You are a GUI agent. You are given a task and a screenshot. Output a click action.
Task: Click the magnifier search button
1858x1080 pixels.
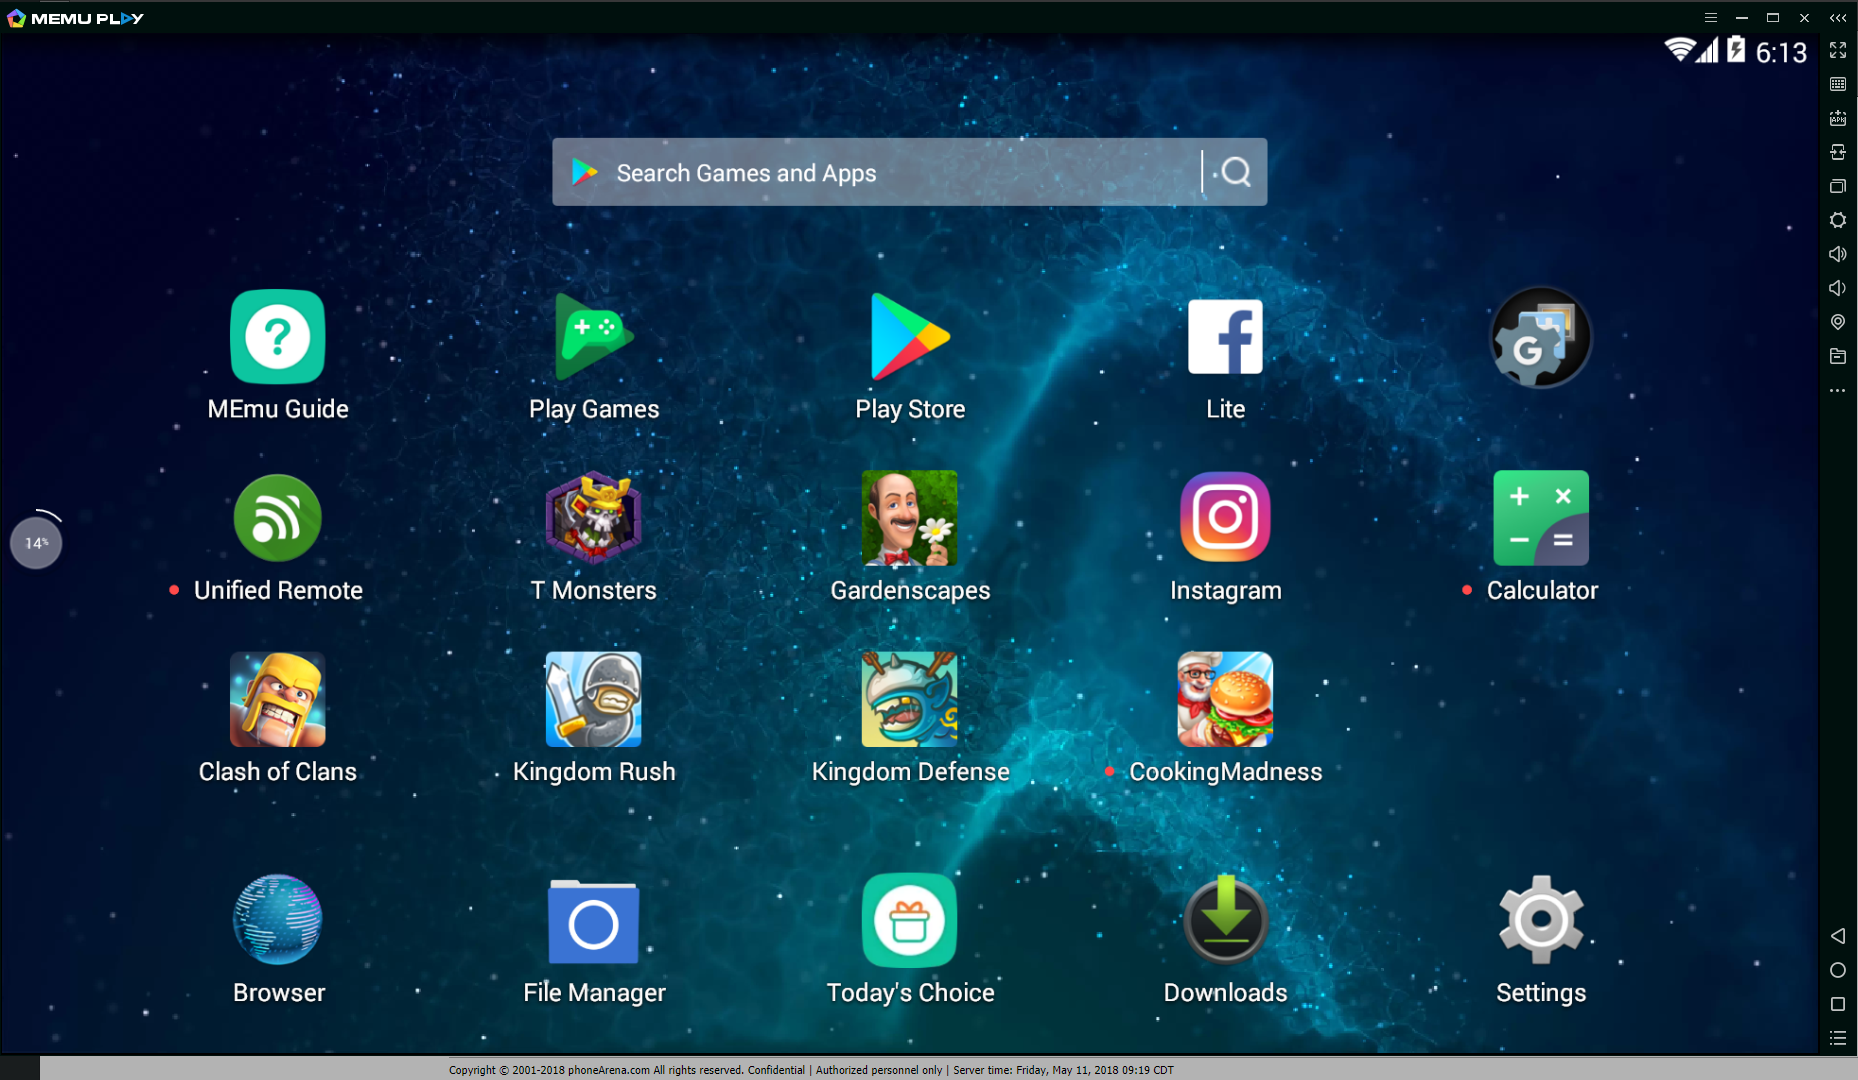[x=1236, y=172]
